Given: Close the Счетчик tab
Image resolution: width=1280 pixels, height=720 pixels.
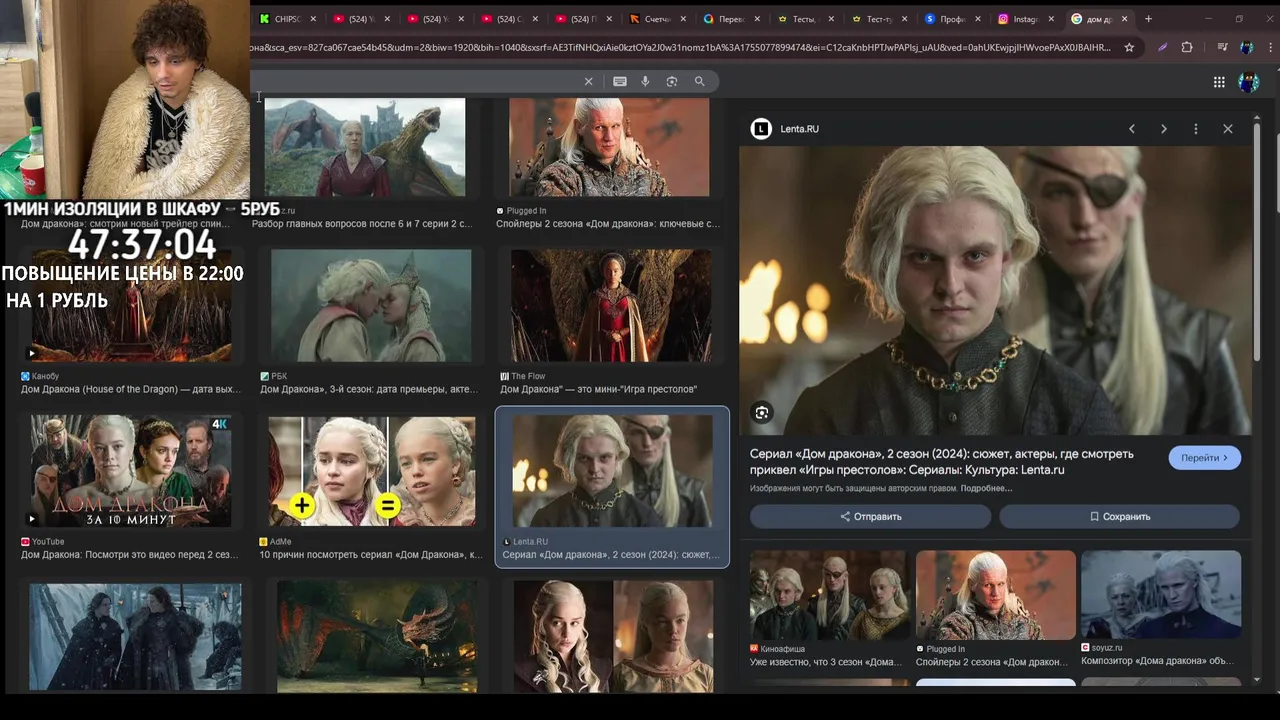Looking at the screenshot, I should click(683, 19).
